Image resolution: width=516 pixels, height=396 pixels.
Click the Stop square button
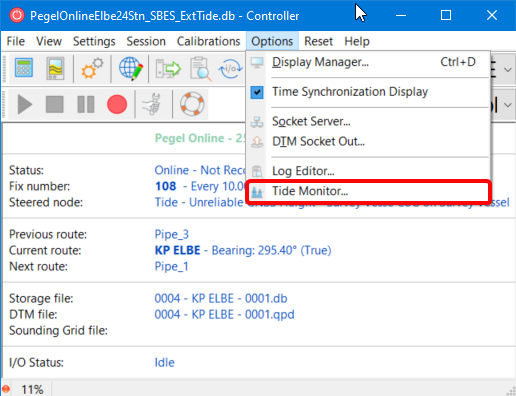(x=55, y=104)
